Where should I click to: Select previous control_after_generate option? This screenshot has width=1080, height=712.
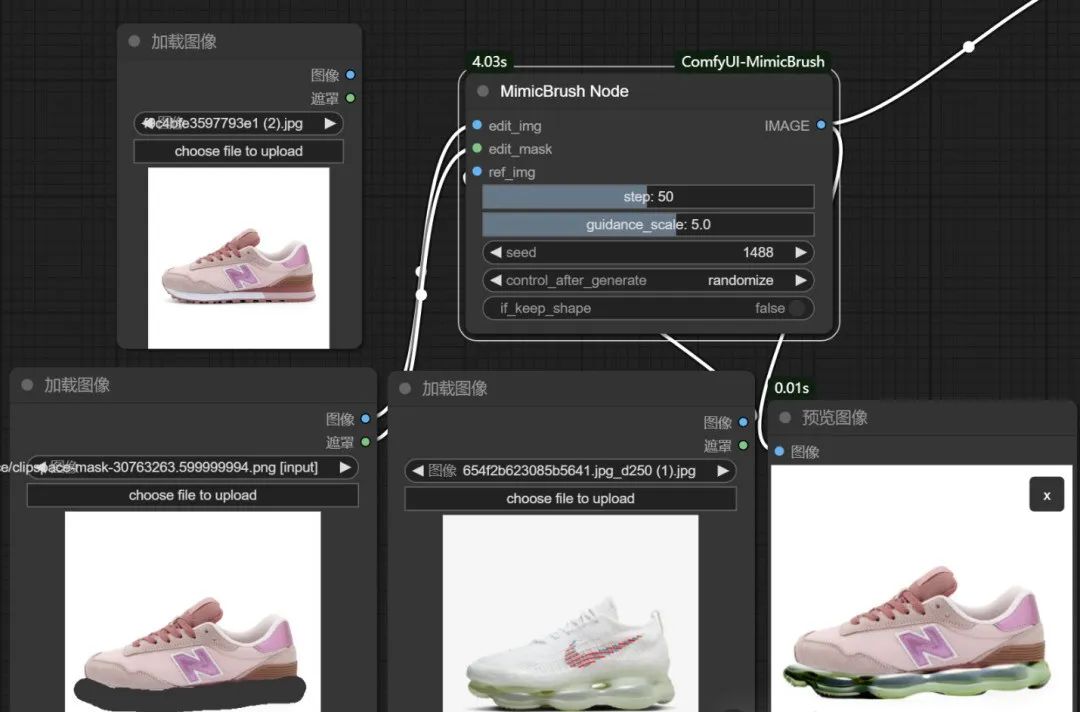(495, 280)
